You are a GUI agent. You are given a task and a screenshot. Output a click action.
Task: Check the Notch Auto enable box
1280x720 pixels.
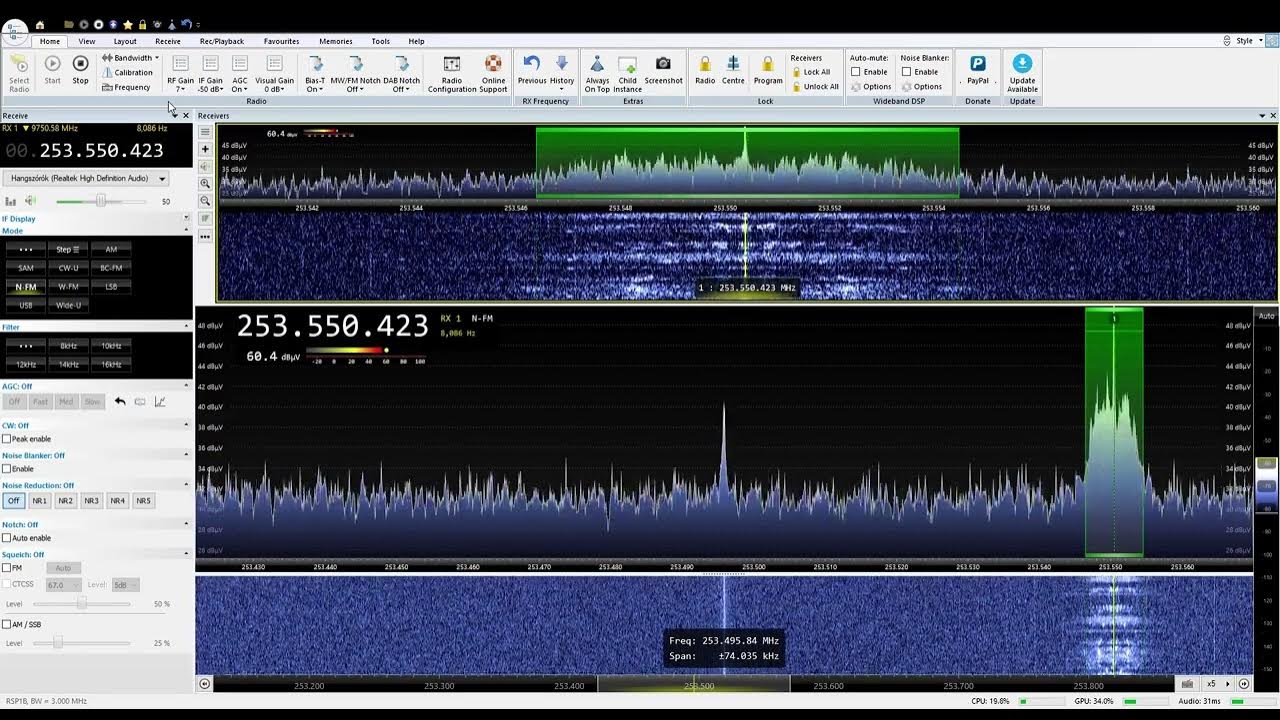7,538
